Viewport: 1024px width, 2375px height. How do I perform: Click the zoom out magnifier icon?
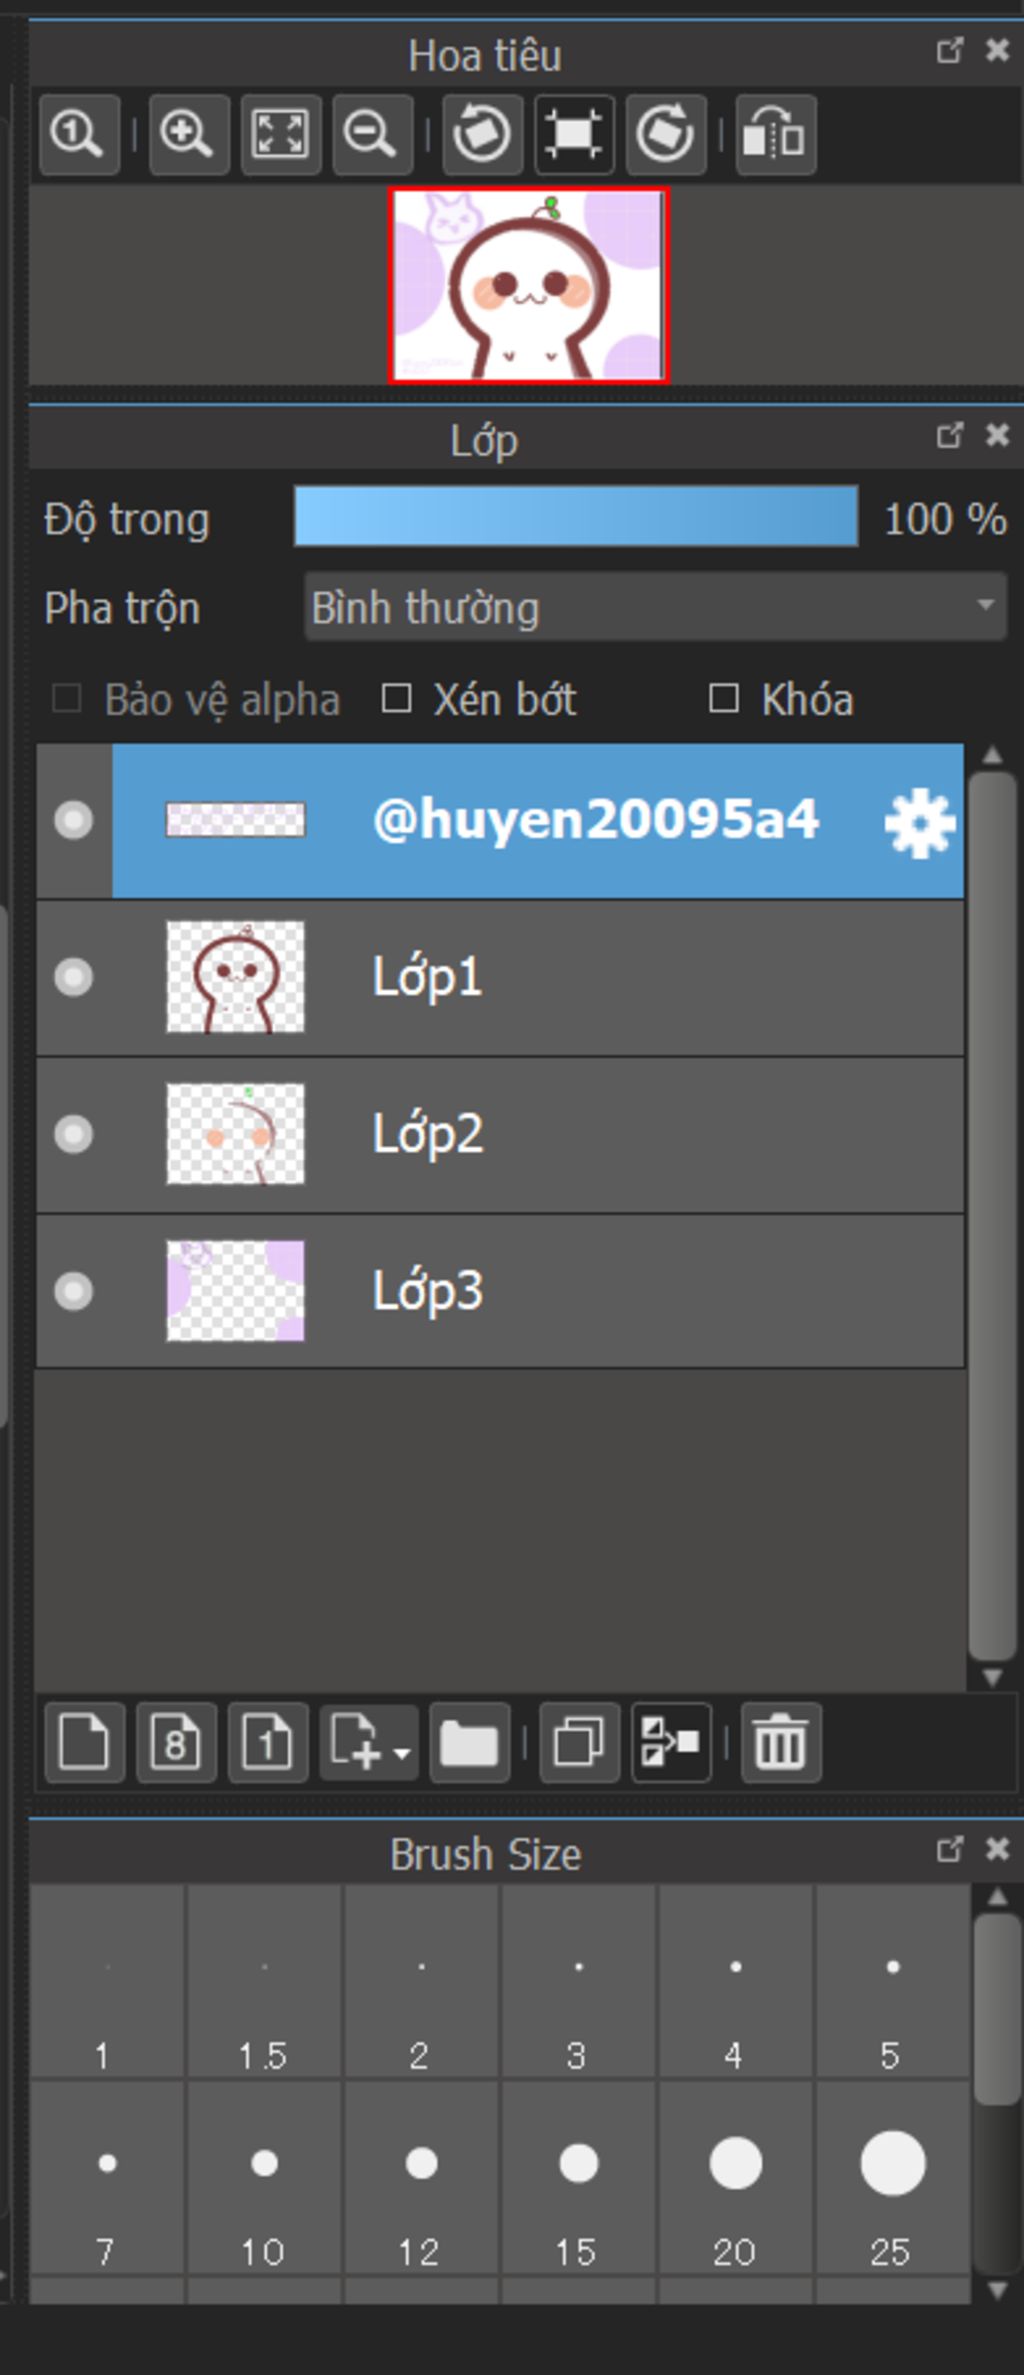[372, 135]
